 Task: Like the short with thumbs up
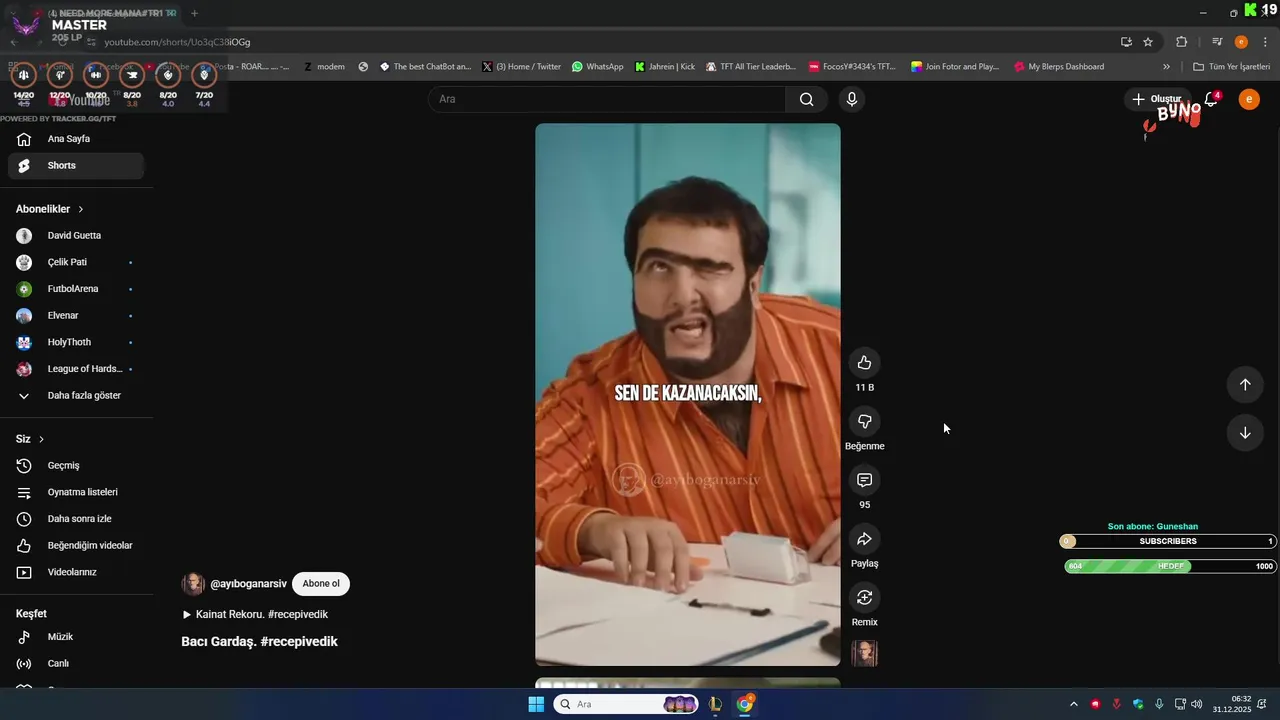(x=865, y=363)
